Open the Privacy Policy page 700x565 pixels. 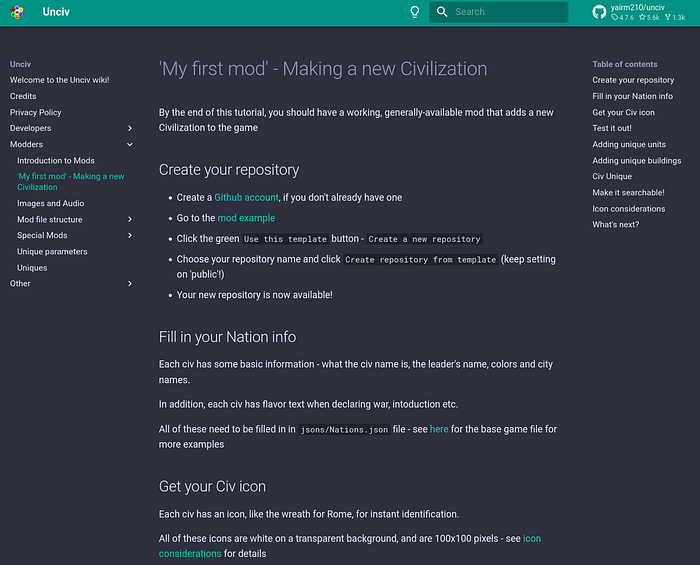(x=36, y=112)
